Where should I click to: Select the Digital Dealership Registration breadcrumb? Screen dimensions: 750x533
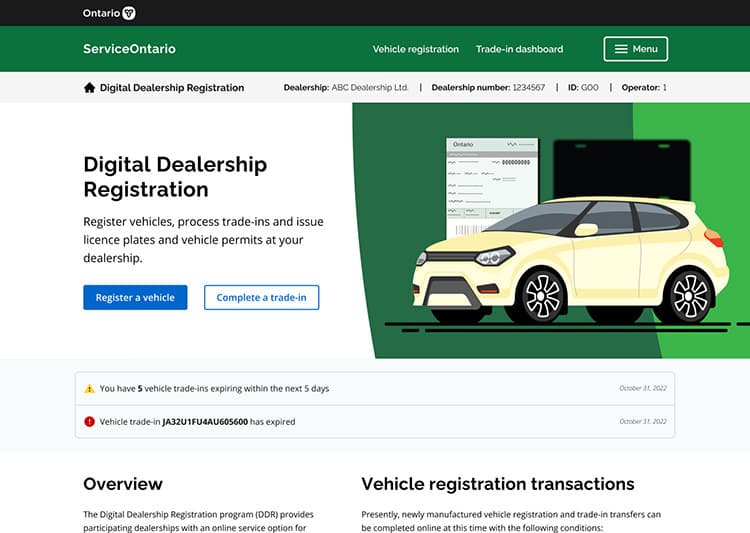pyautogui.click(x=172, y=88)
